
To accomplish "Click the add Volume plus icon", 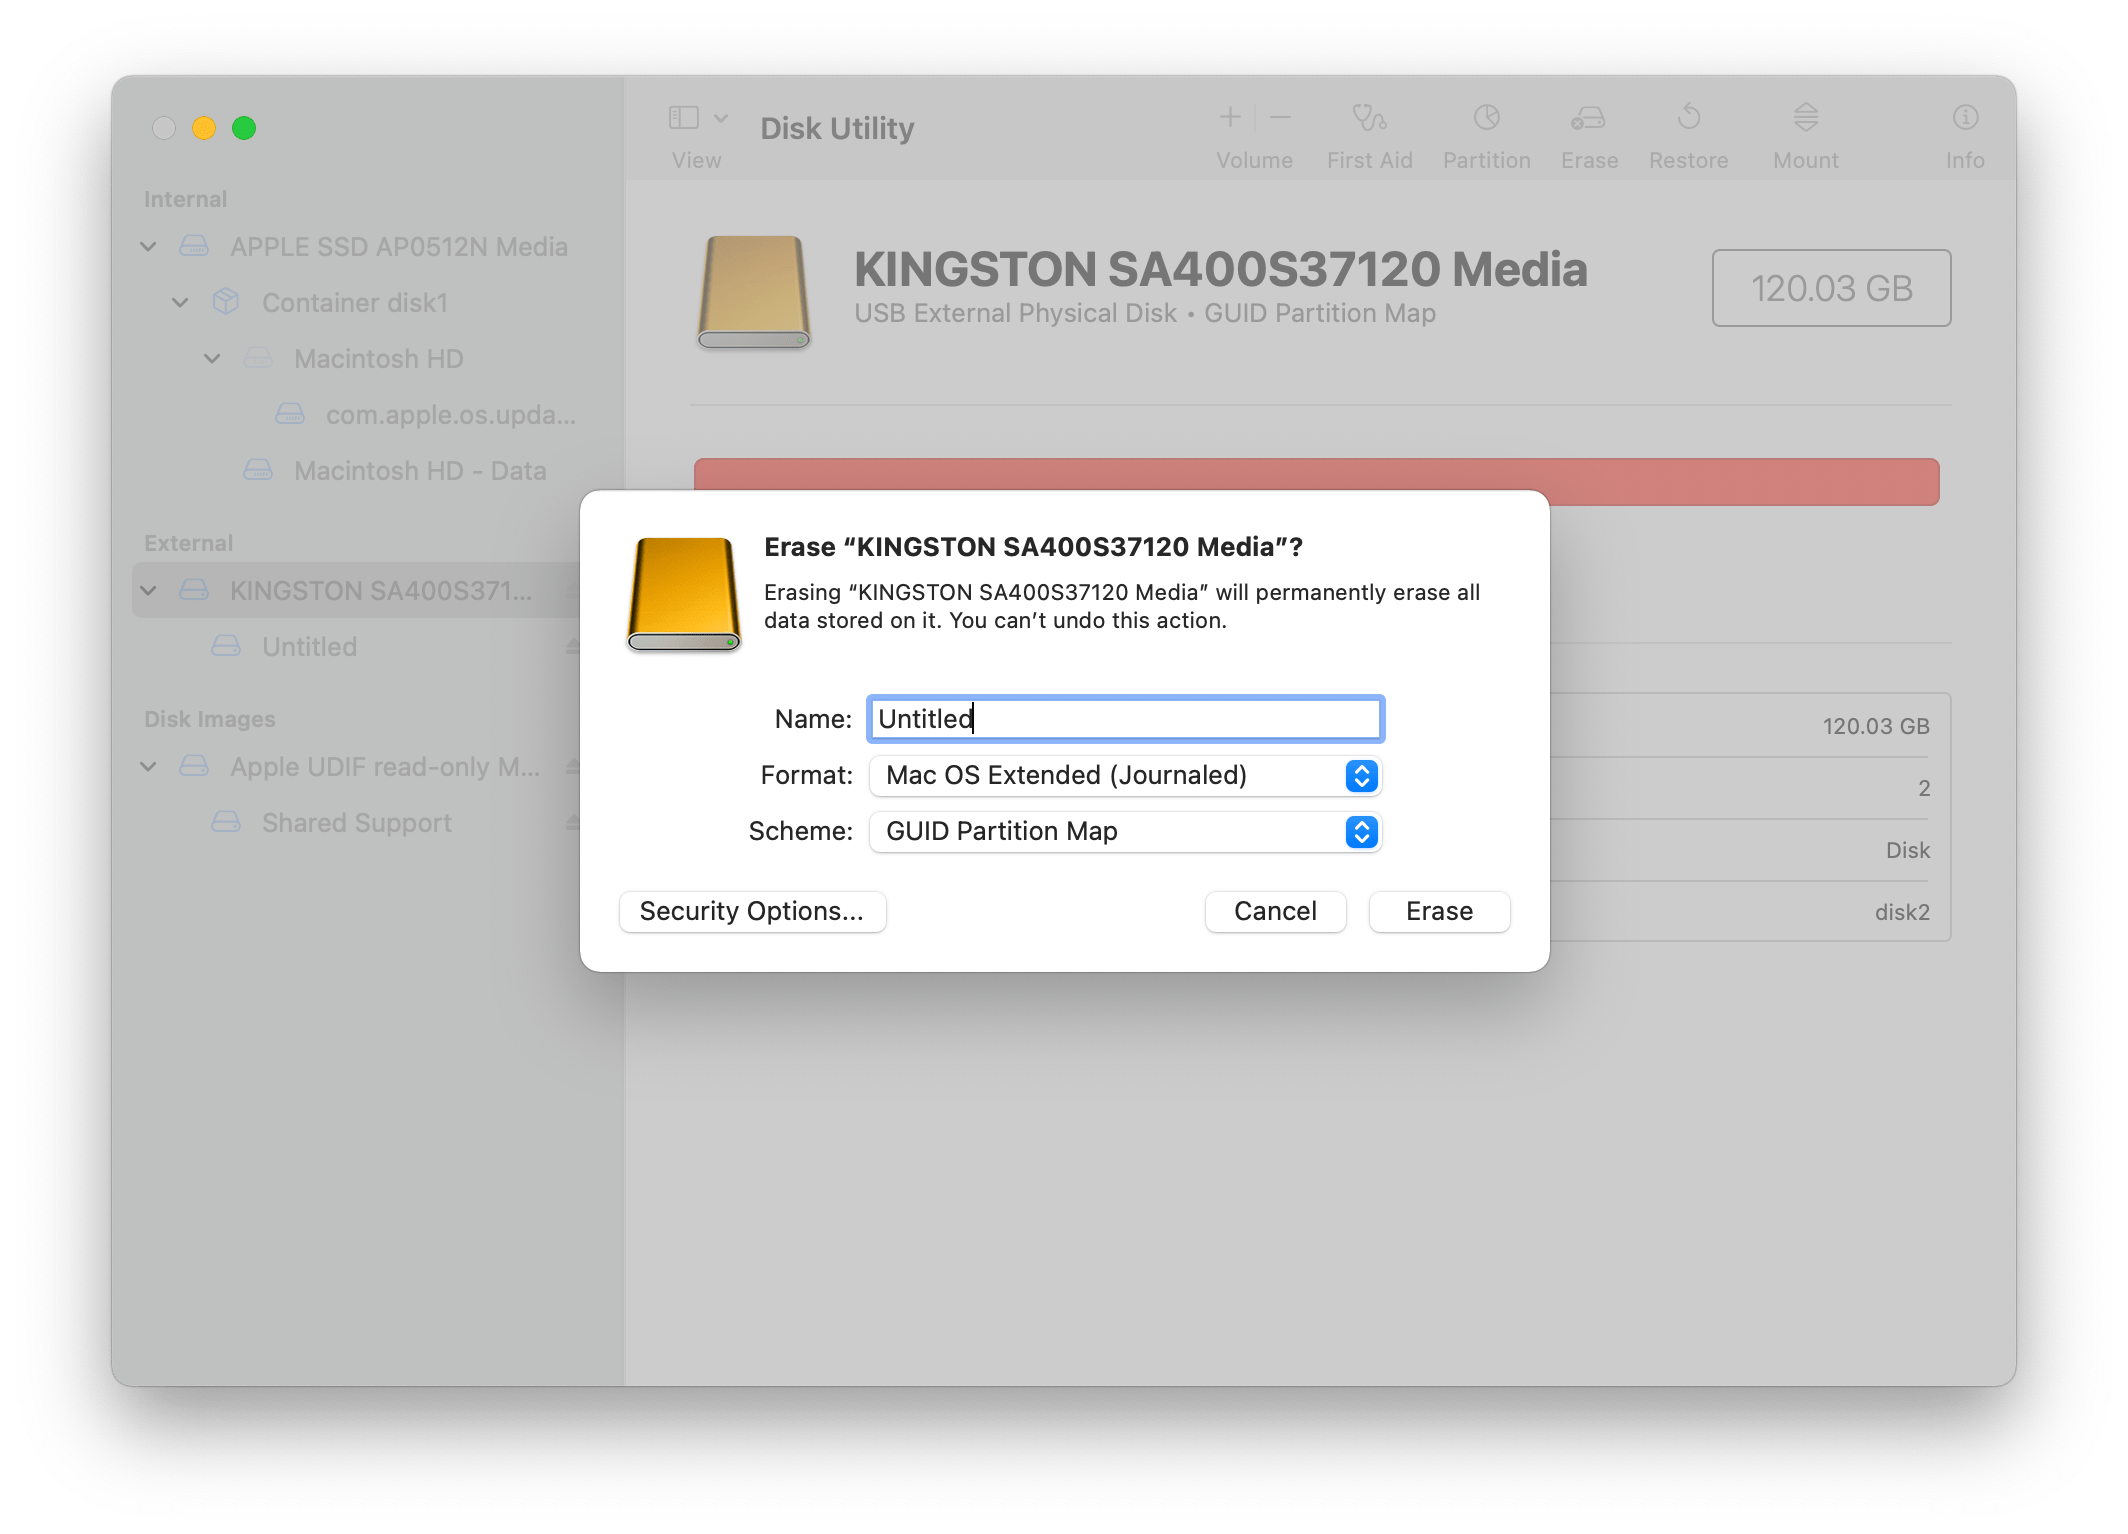I will tap(1230, 118).
